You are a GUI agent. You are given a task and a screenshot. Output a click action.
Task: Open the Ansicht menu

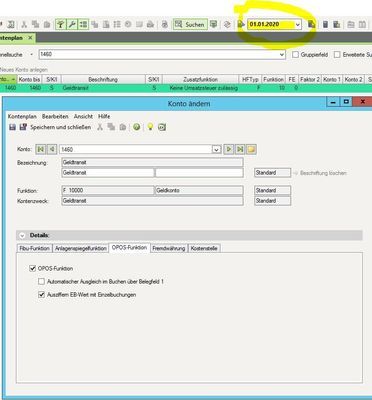[83, 116]
